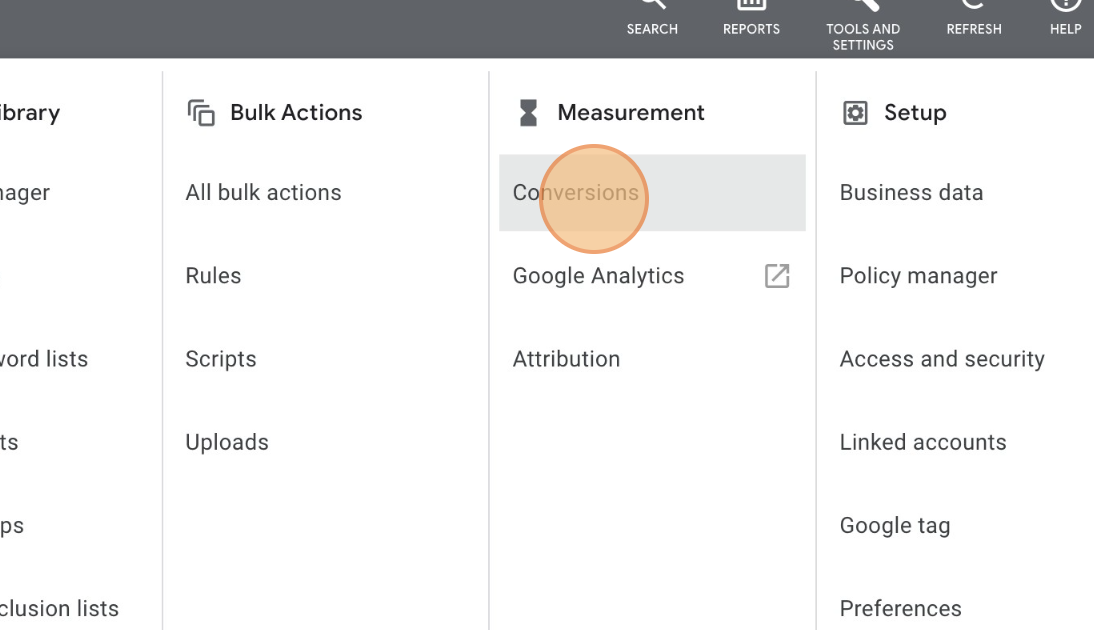The image size is (1094, 630).
Task: Go to Rules under Bulk Actions
Action: click(x=213, y=276)
